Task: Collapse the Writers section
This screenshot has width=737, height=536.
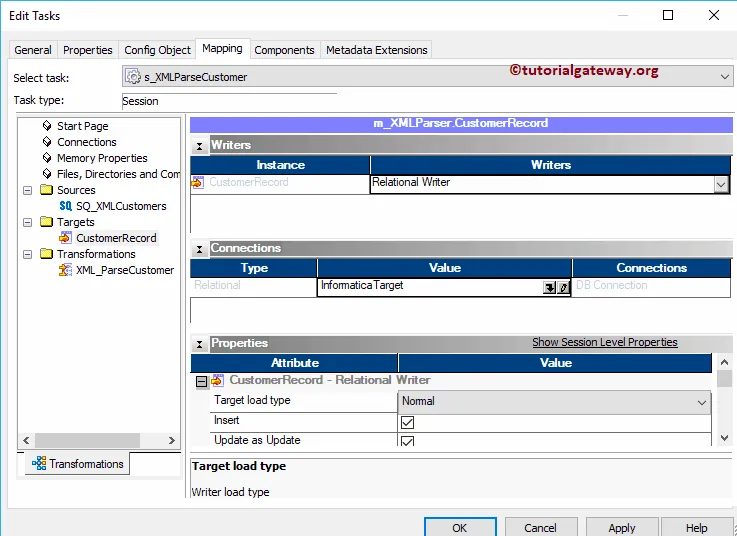Action: [x=199, y=146]
